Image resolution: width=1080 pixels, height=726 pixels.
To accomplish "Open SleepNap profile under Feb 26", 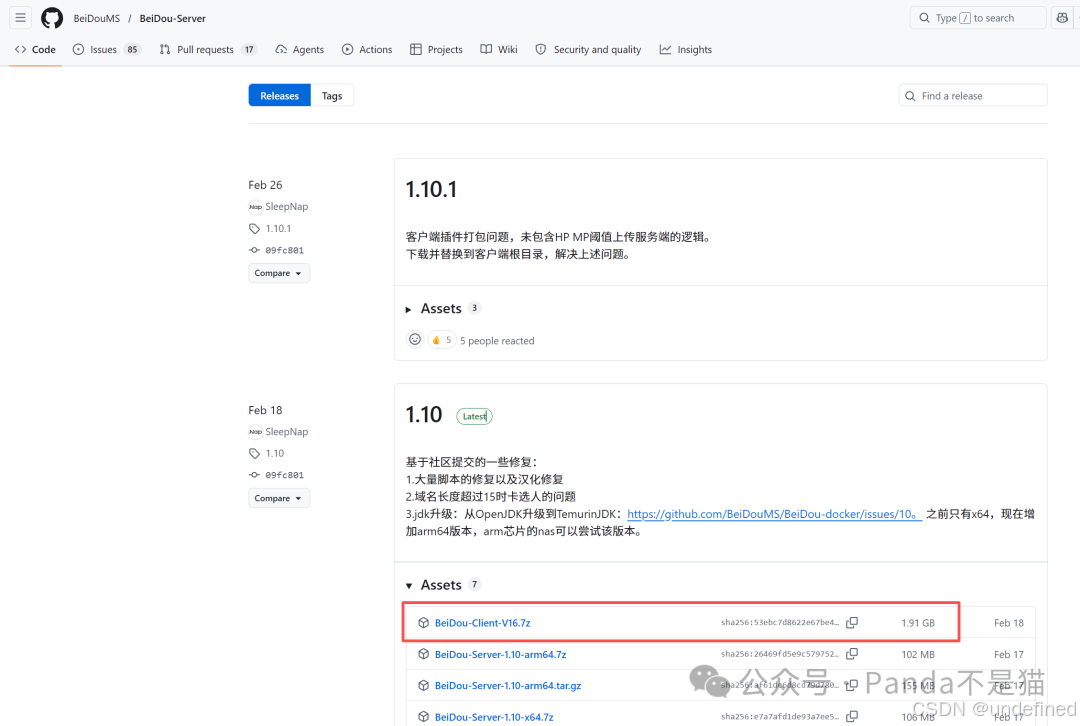I will pyautogui.click(x=287, y=207).
